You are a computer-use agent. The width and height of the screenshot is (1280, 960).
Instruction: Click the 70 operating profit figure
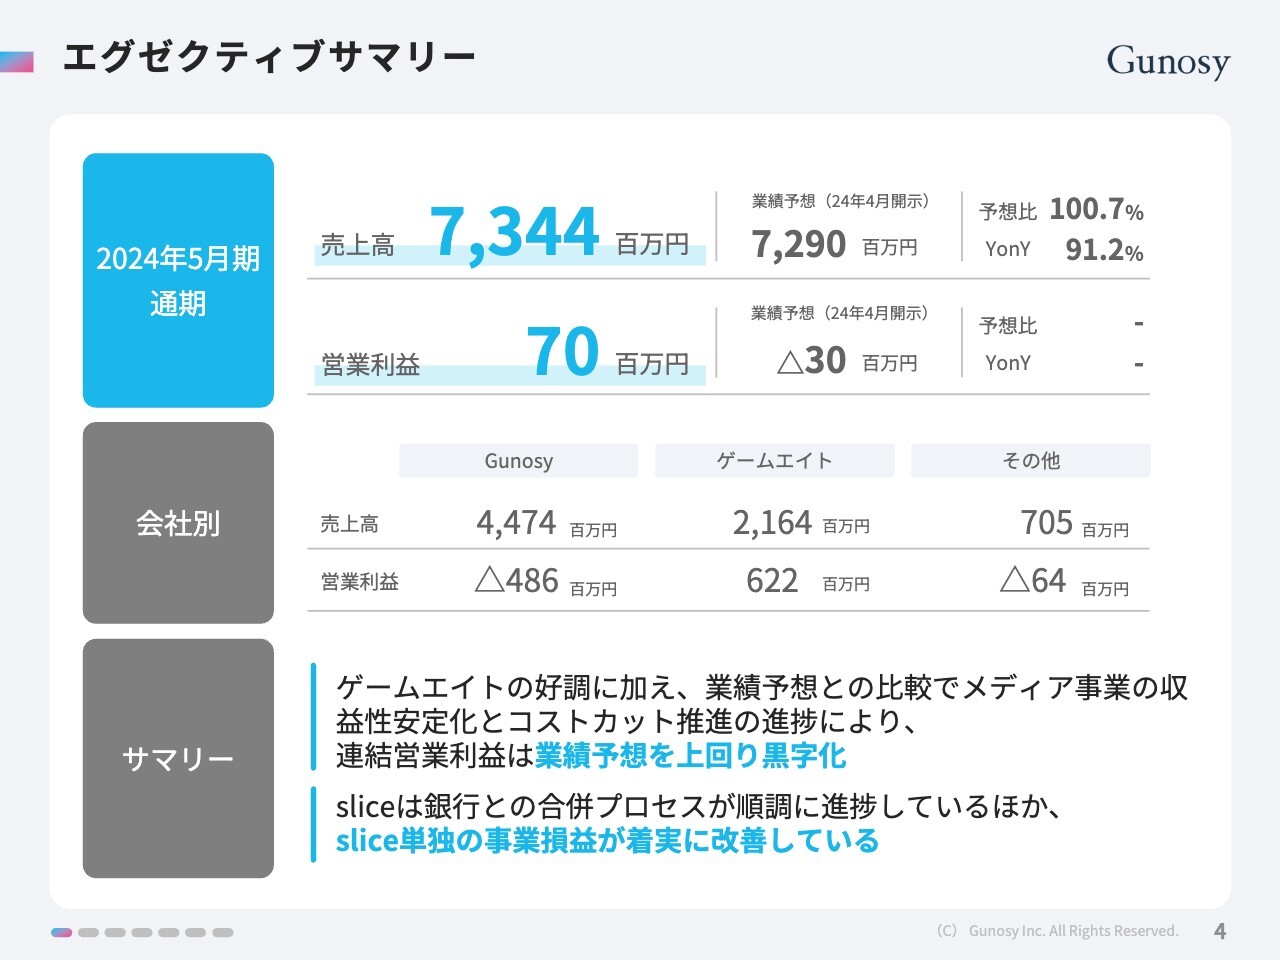click(x=562, y=352)
